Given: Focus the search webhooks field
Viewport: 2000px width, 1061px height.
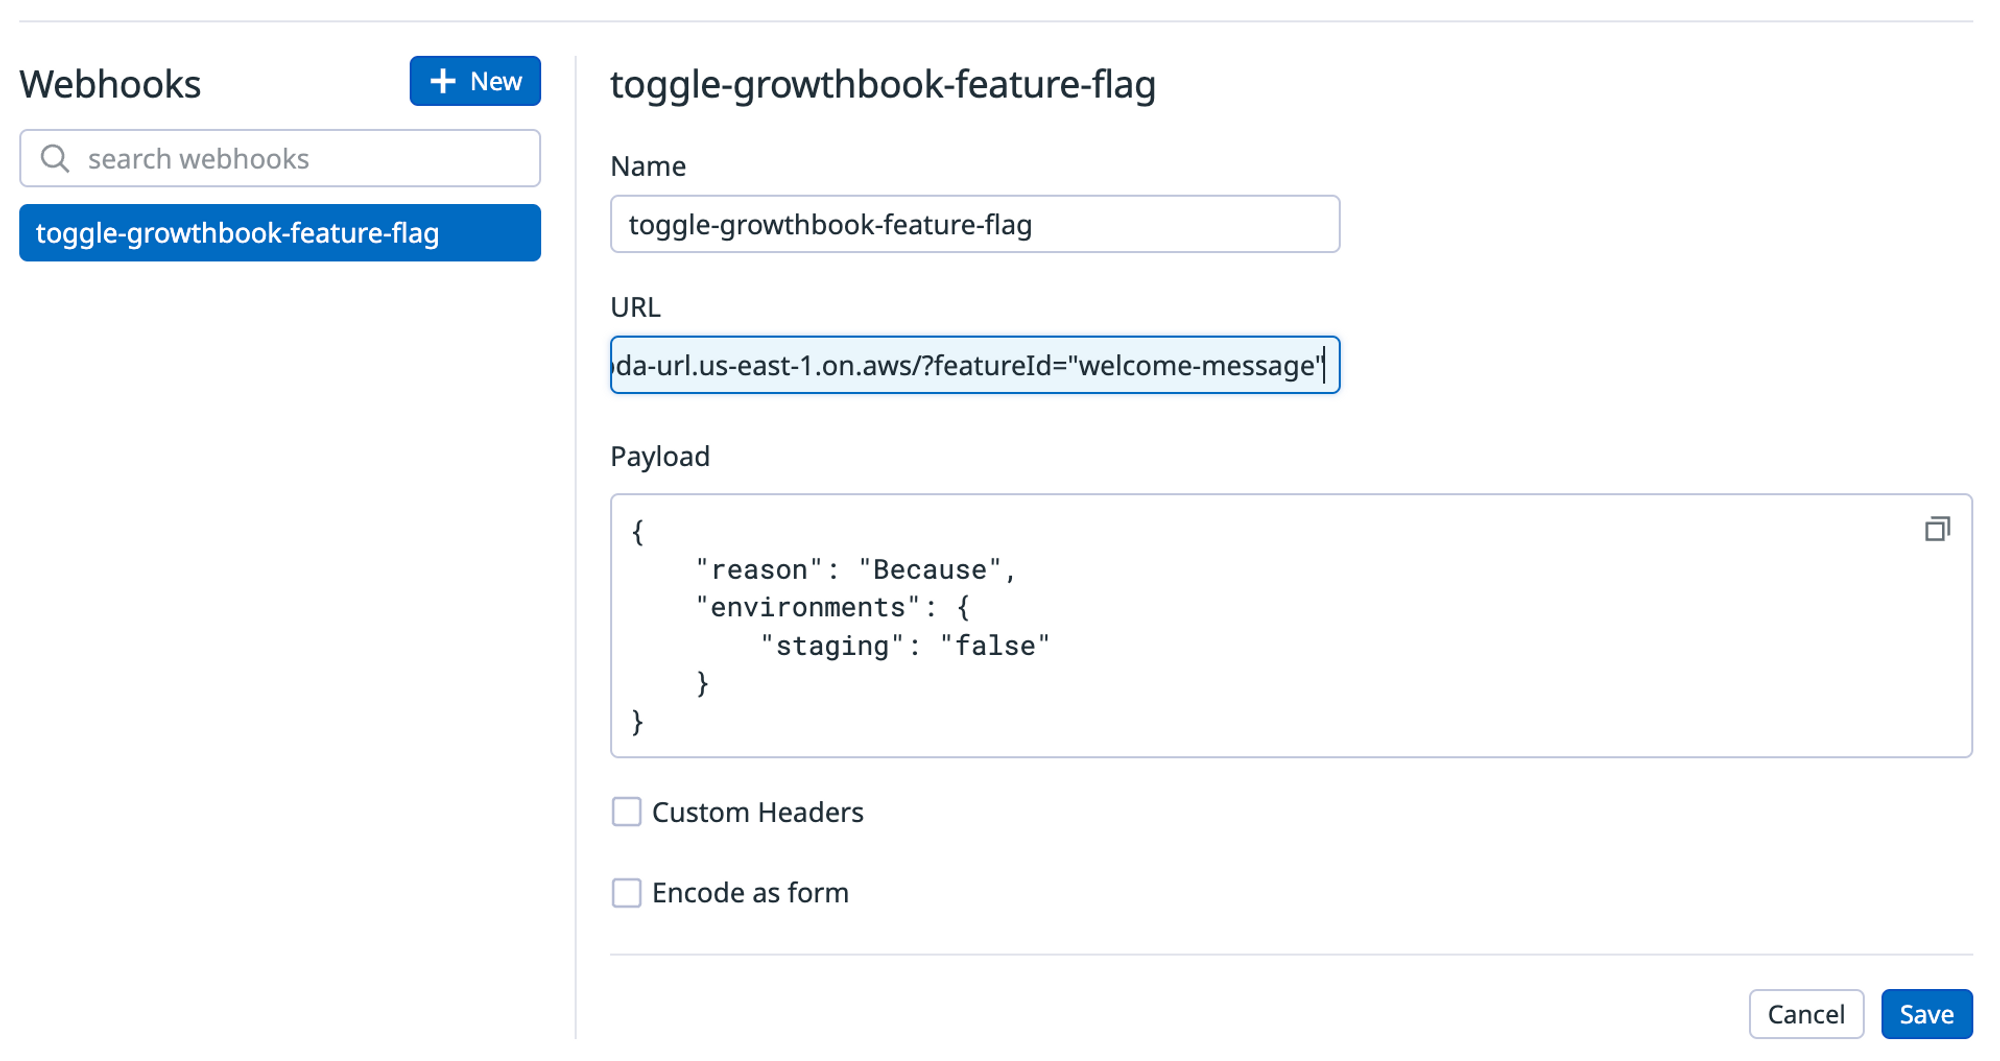Looking at the screenshot, I should pyautogui.click(x=280, y=158).
